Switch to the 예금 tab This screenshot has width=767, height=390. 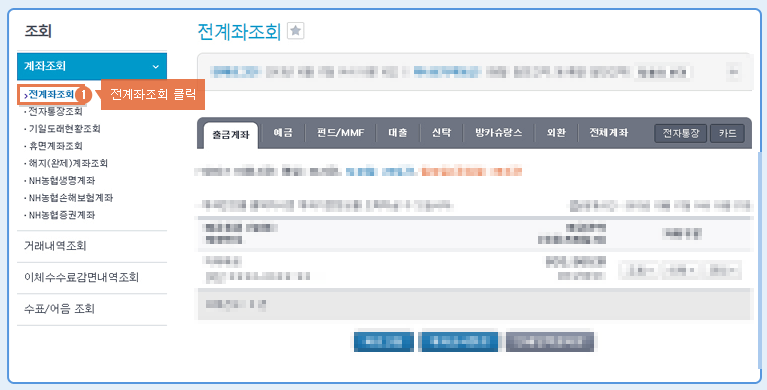283,133
